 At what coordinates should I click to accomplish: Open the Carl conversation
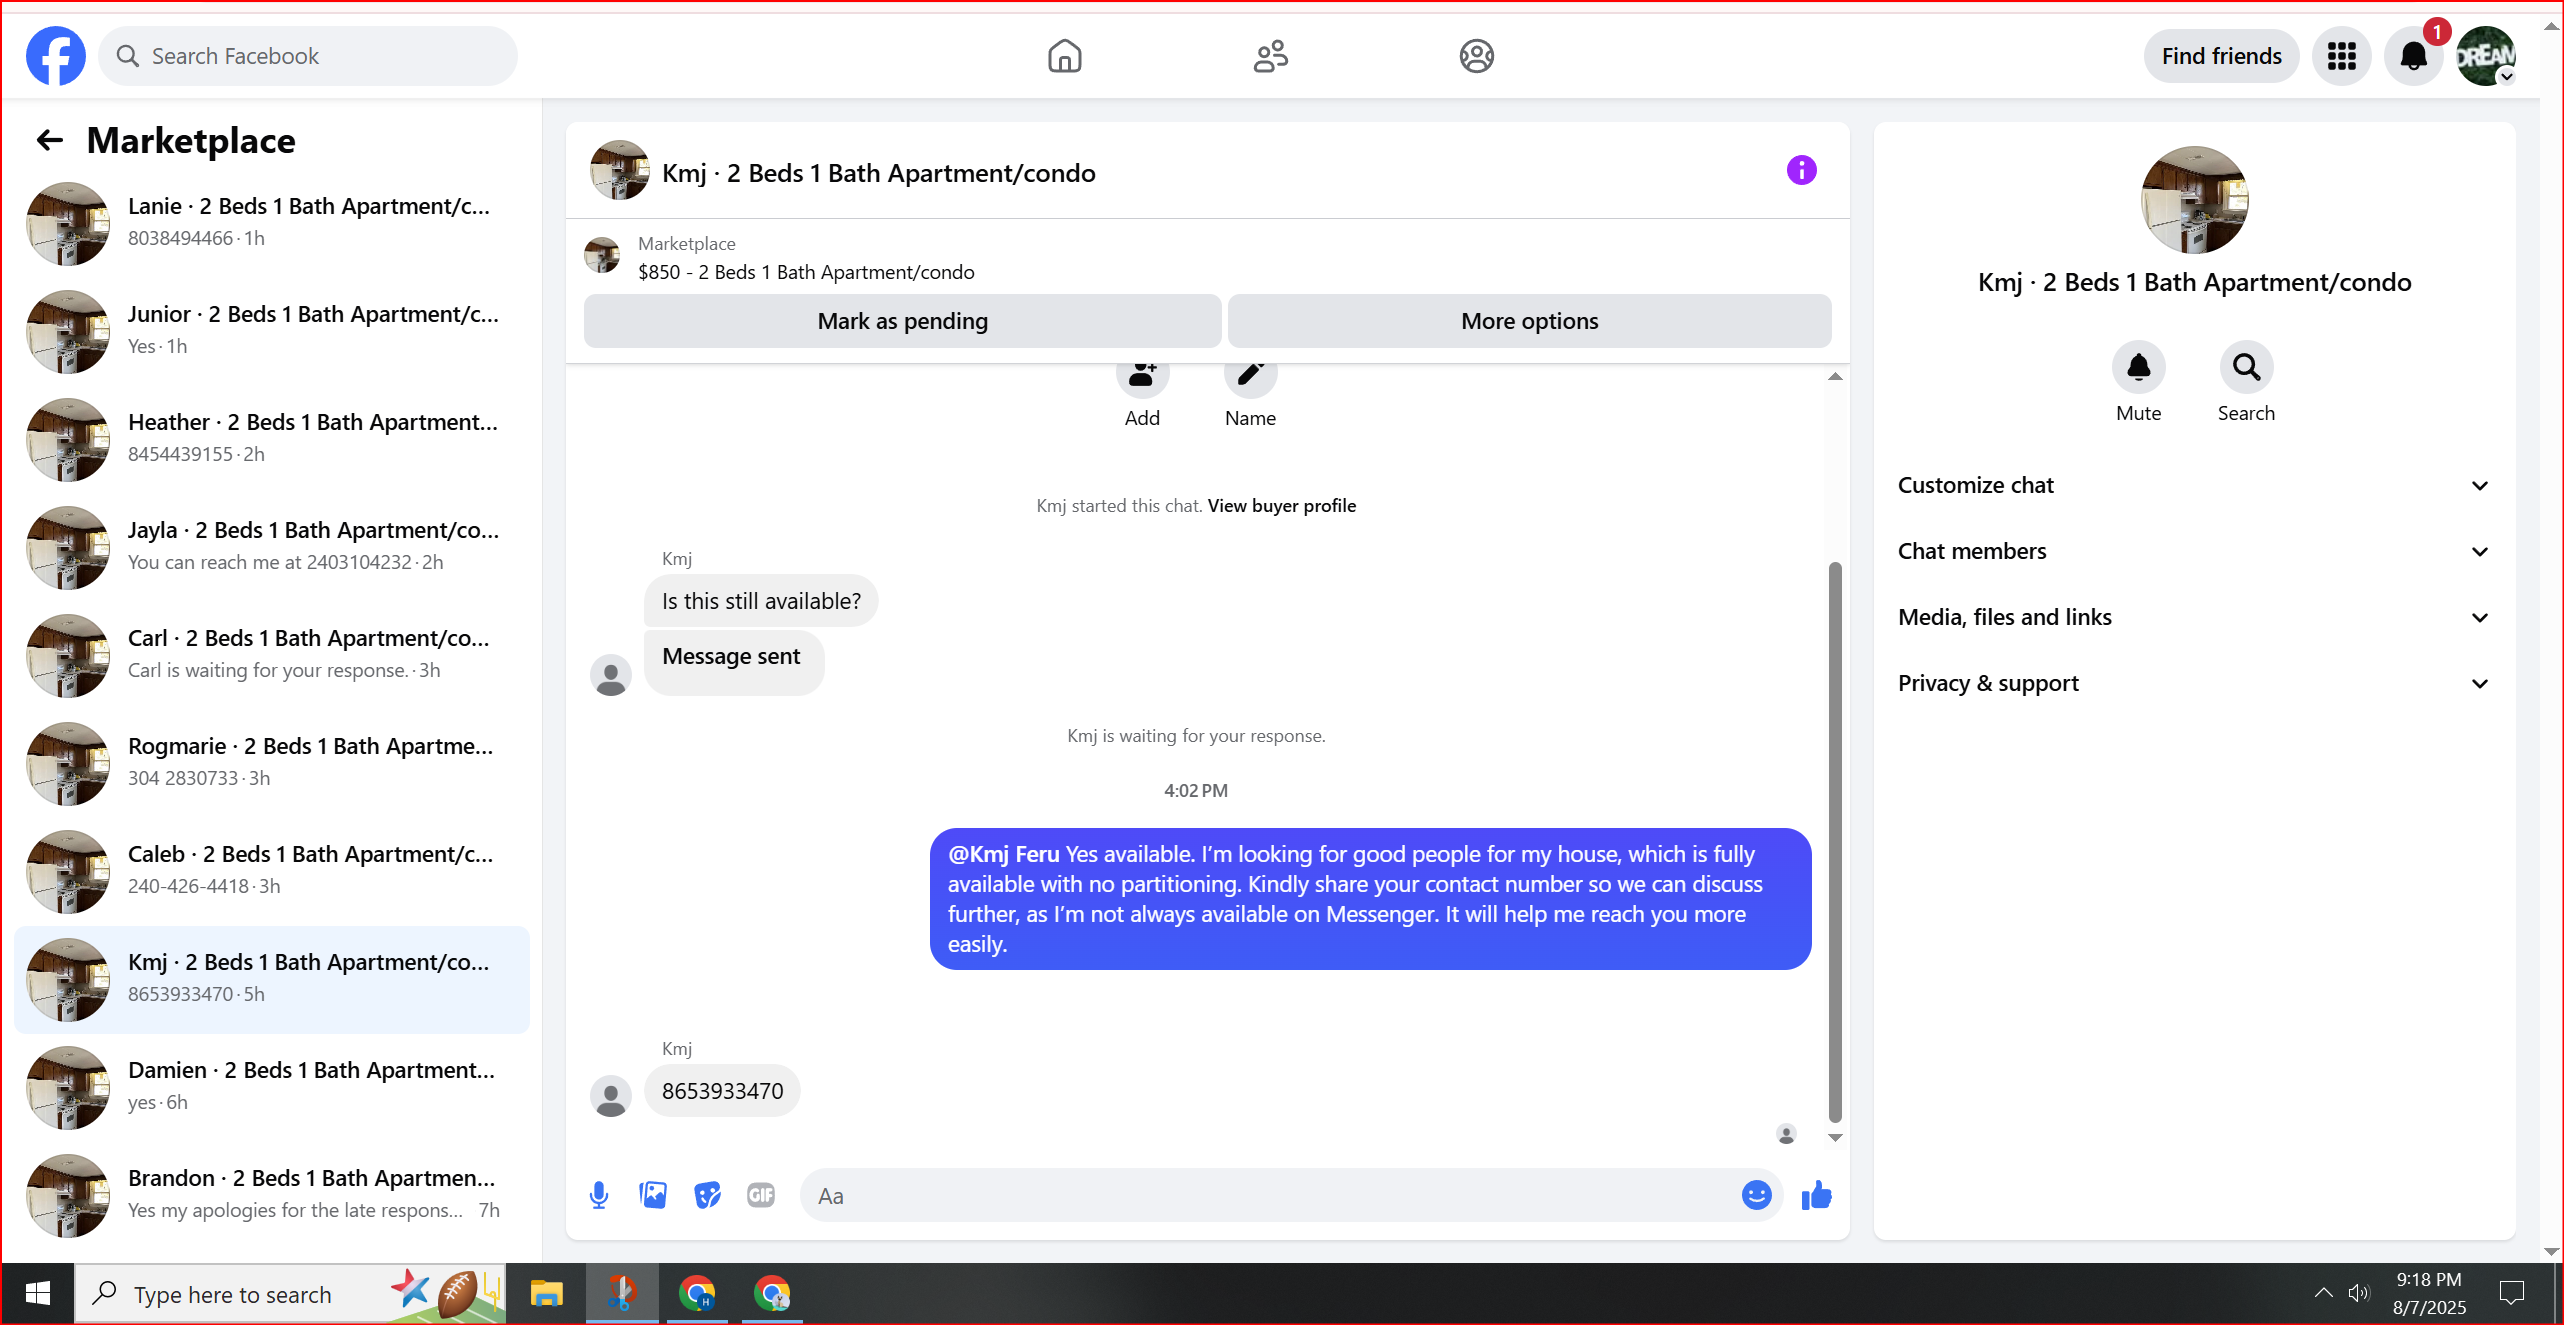coord(272,655)
